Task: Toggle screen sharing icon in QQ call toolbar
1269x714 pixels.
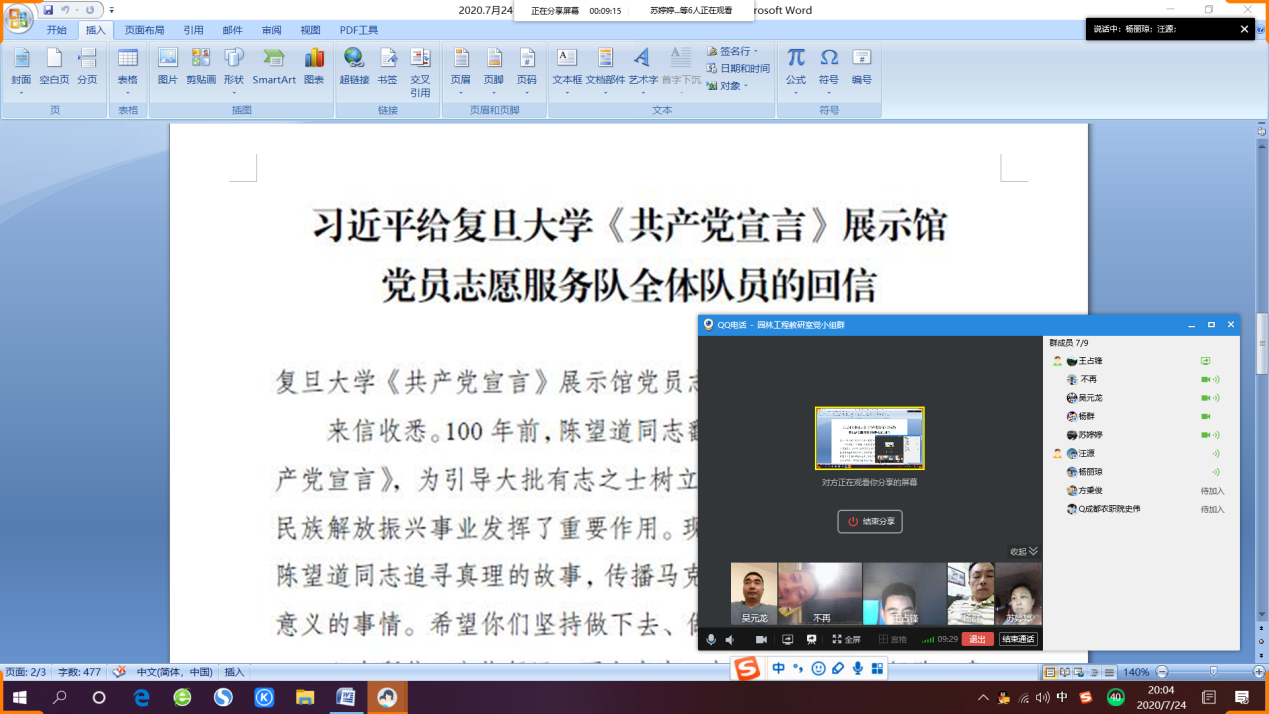Action: (787, 639)
